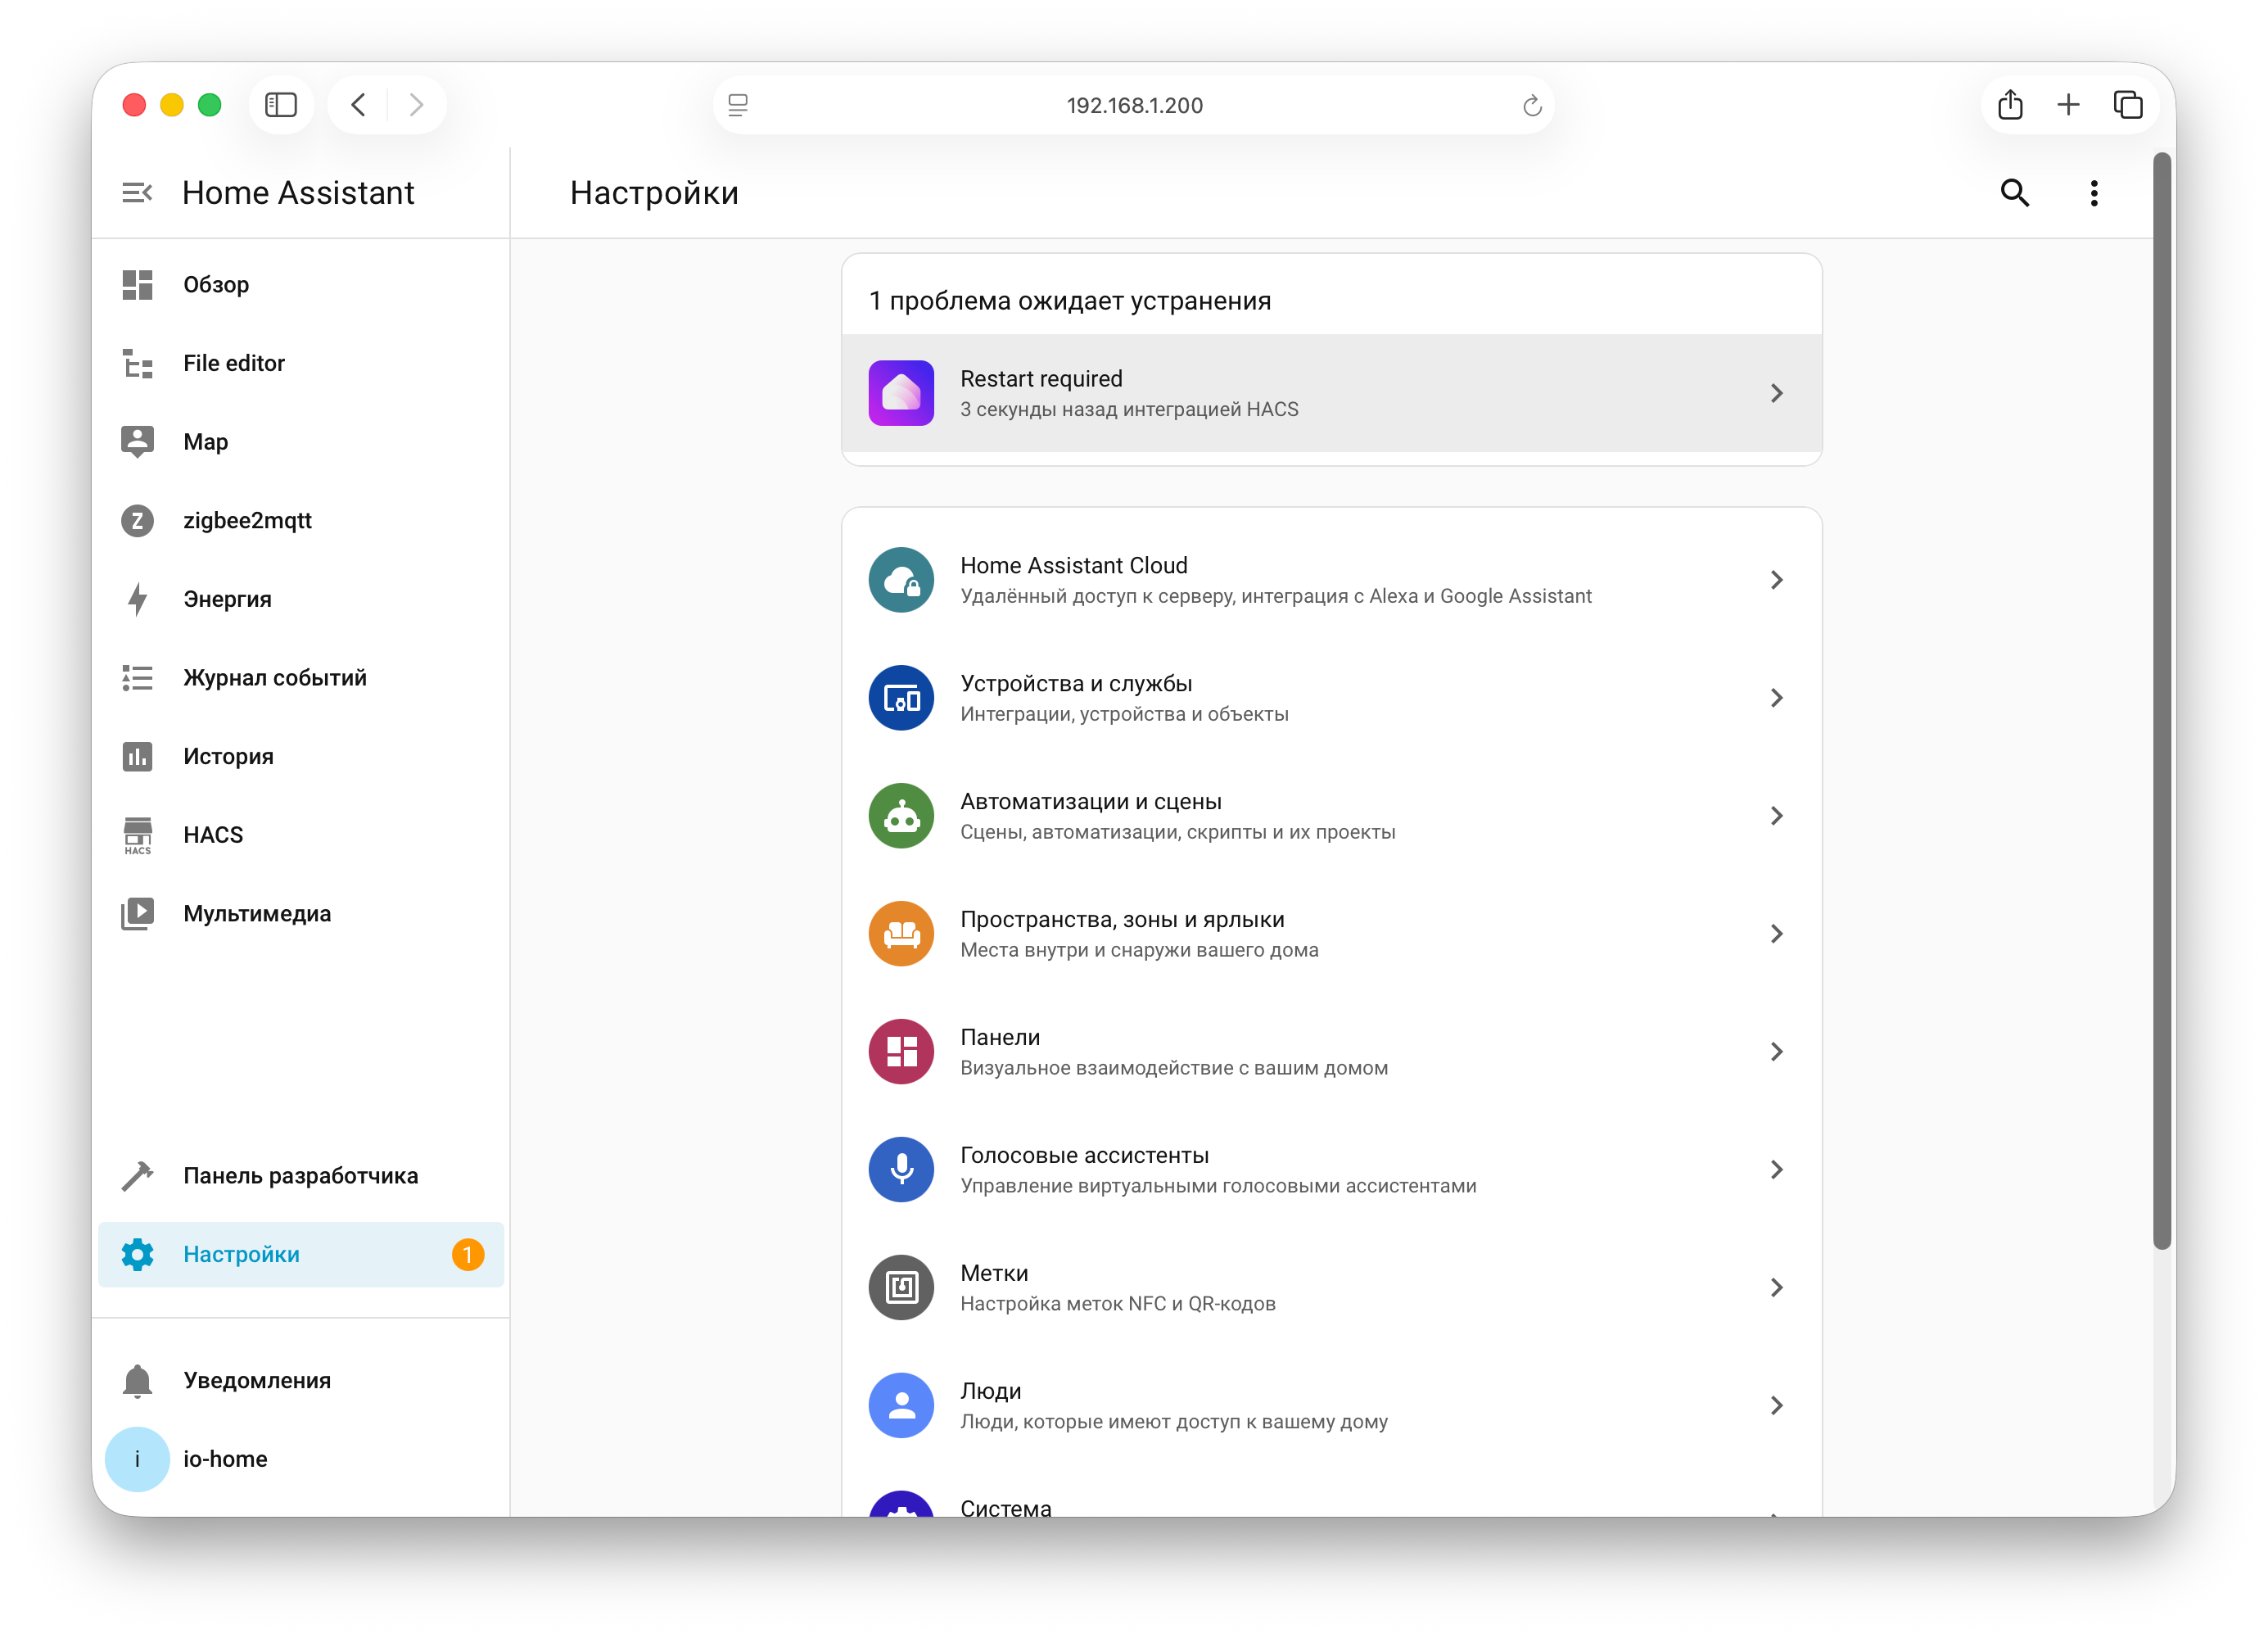Collapse the sidebar with the toggle arrow
Viewport: 2268px width, 1638px height.
[137, 192]
